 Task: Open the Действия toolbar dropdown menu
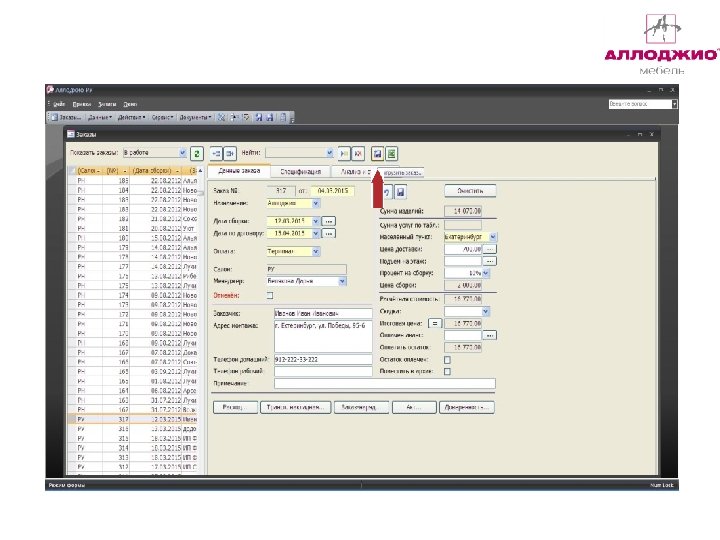[131, 118]
